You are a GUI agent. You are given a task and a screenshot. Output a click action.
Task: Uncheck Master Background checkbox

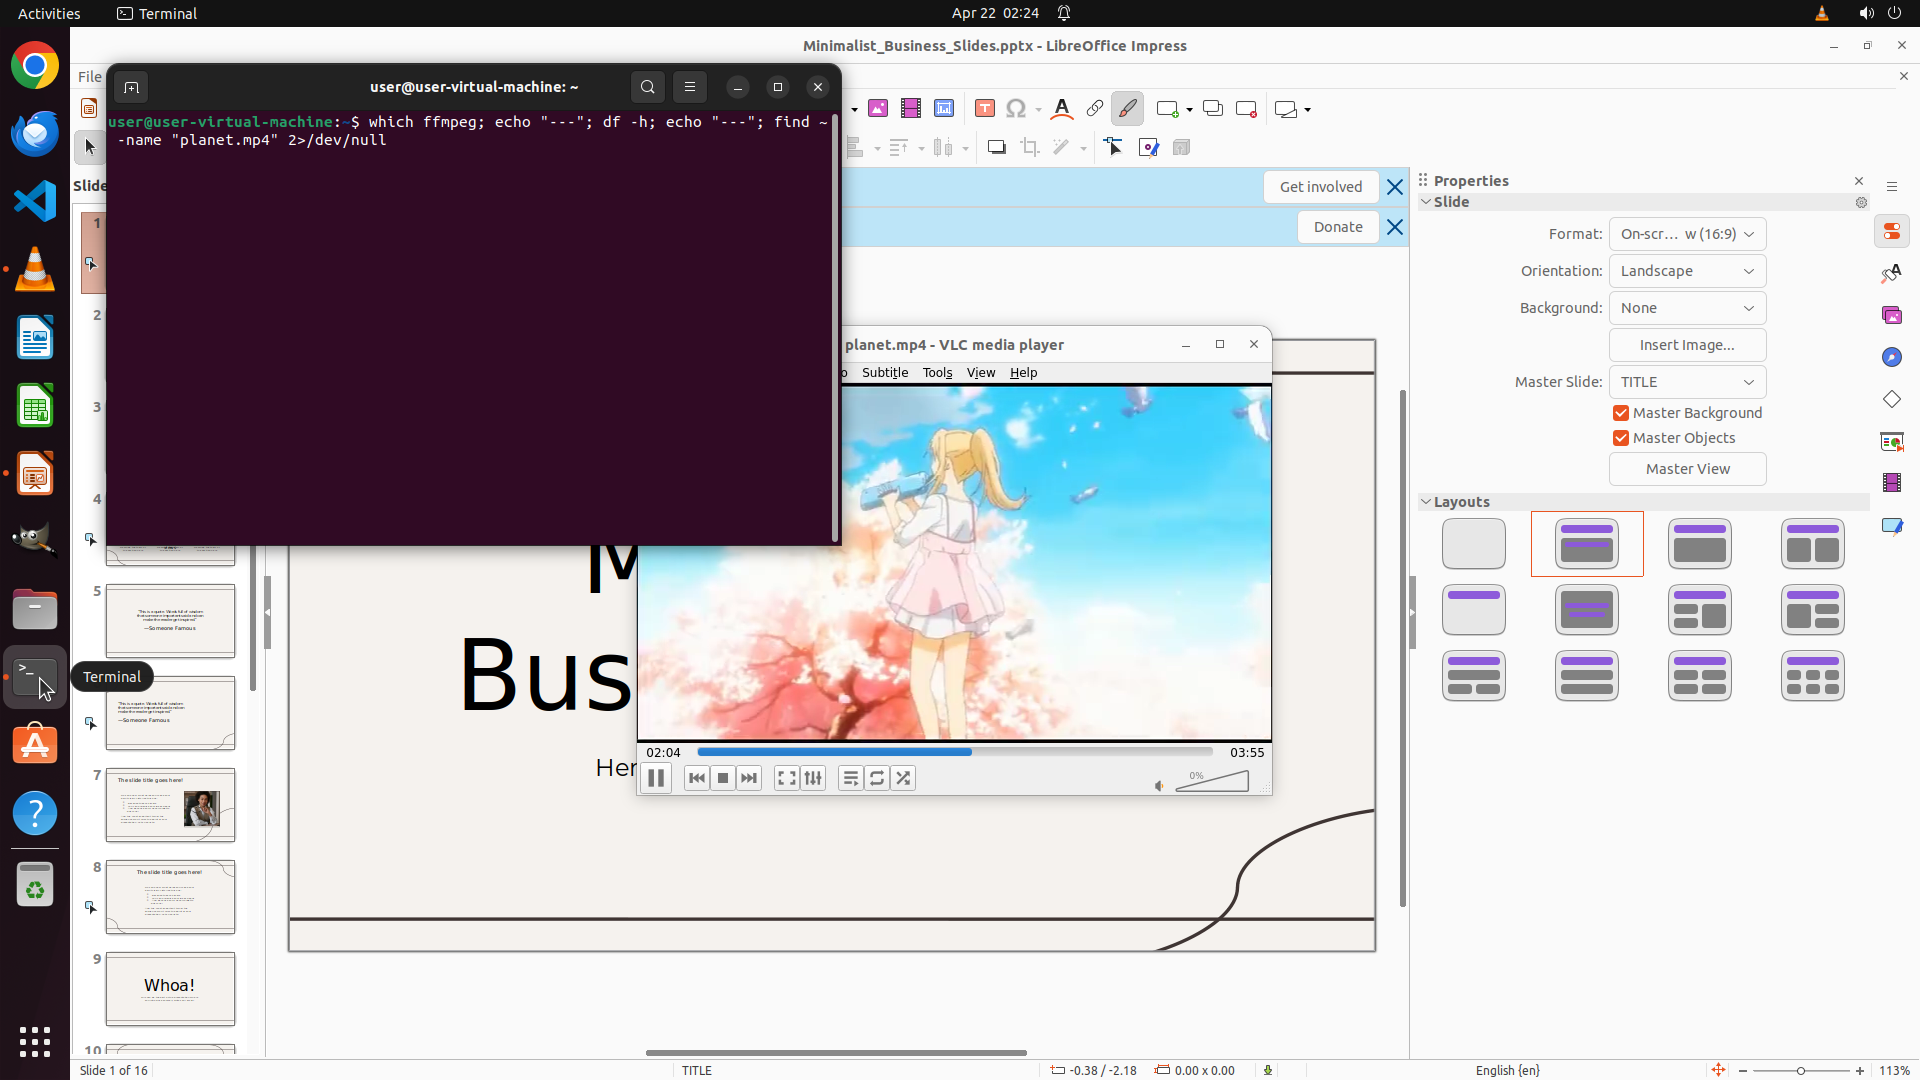pyautogui.click(x=1621, y=413)
